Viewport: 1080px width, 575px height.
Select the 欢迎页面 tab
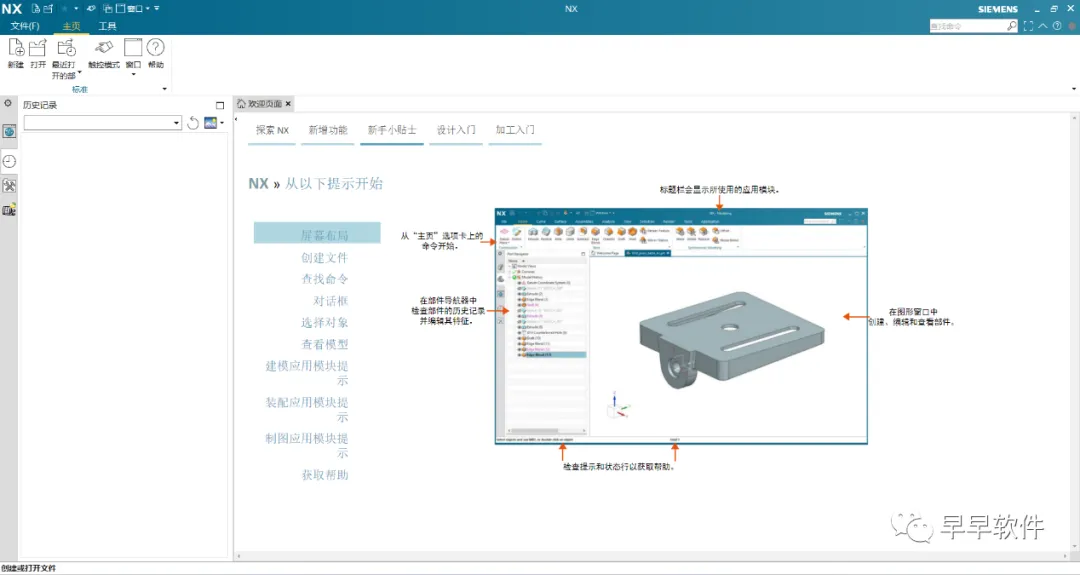click(x=264, y=104)
